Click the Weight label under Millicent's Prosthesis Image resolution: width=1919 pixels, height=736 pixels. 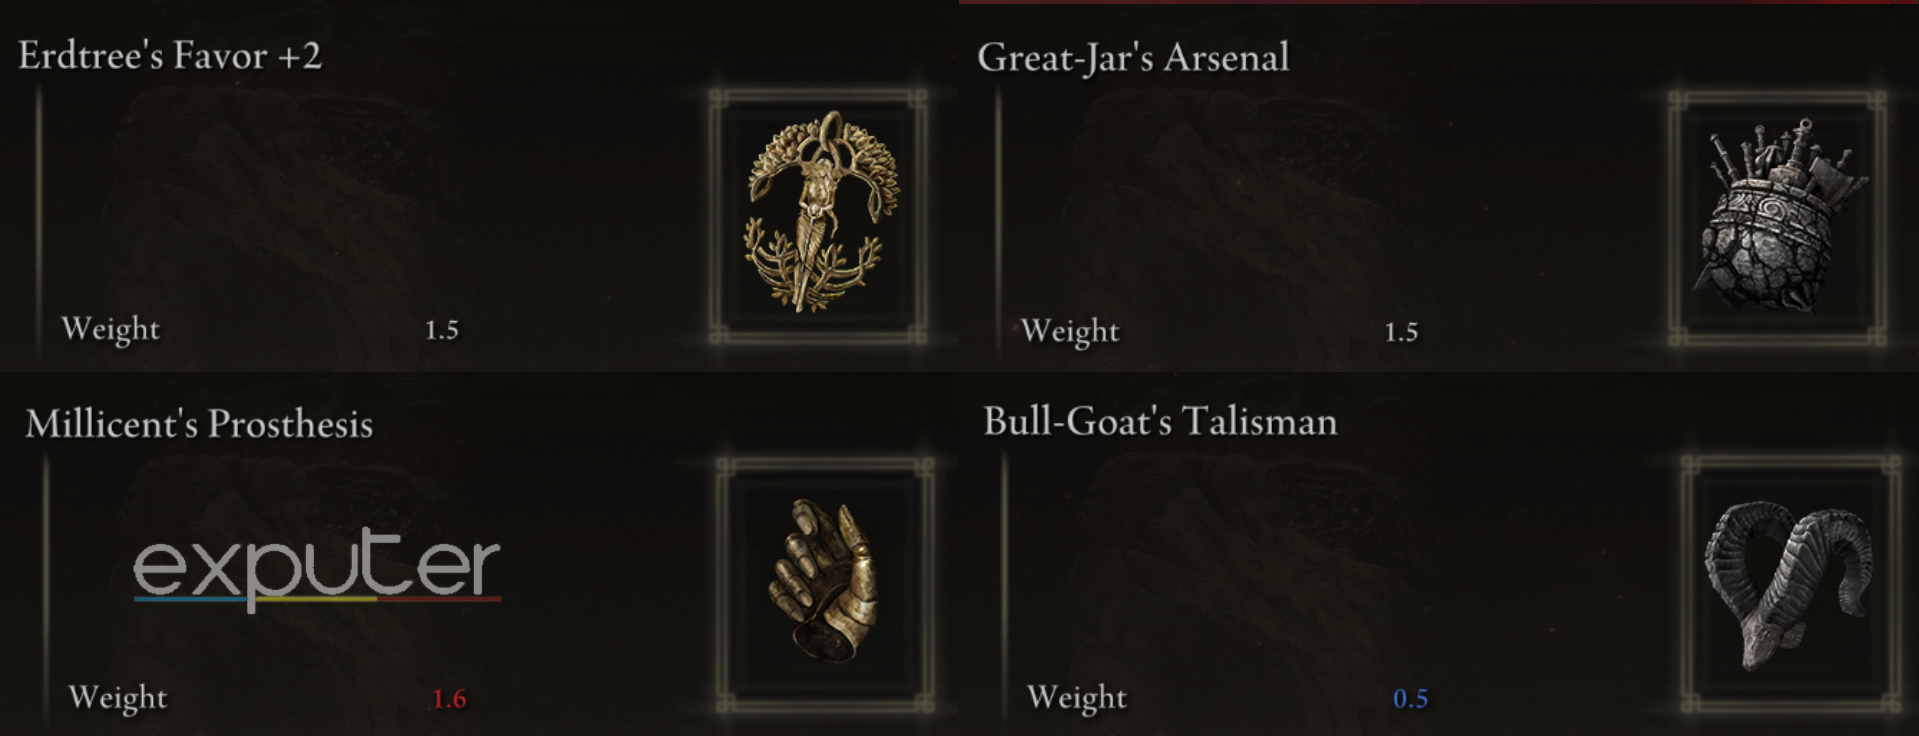(x=117, y=697)
